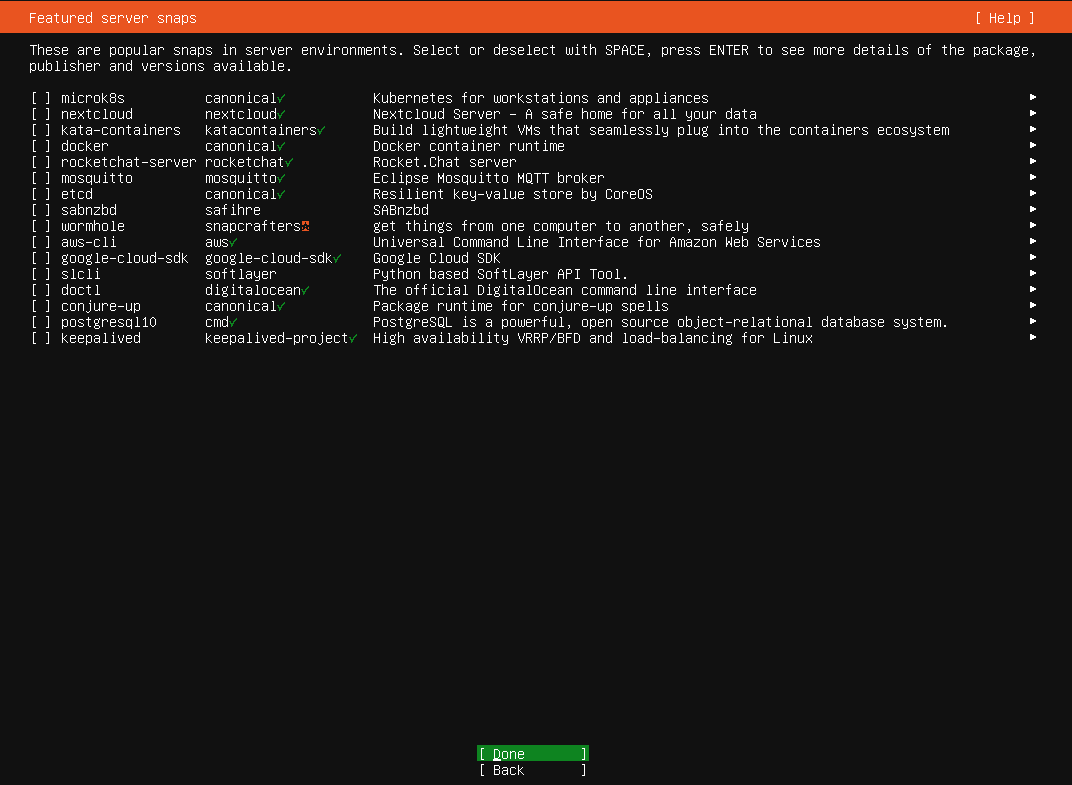Viewport: 1072px width, 785px height.
Task: Select the sabnzbd checkbox
Action: (40, 210)
